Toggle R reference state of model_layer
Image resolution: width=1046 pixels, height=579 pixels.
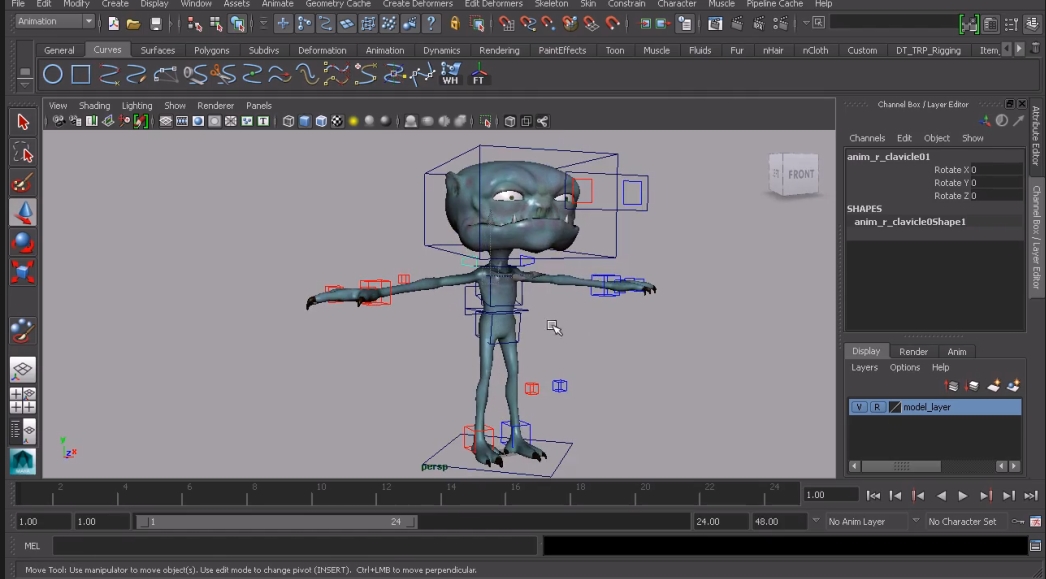(877, 407)
